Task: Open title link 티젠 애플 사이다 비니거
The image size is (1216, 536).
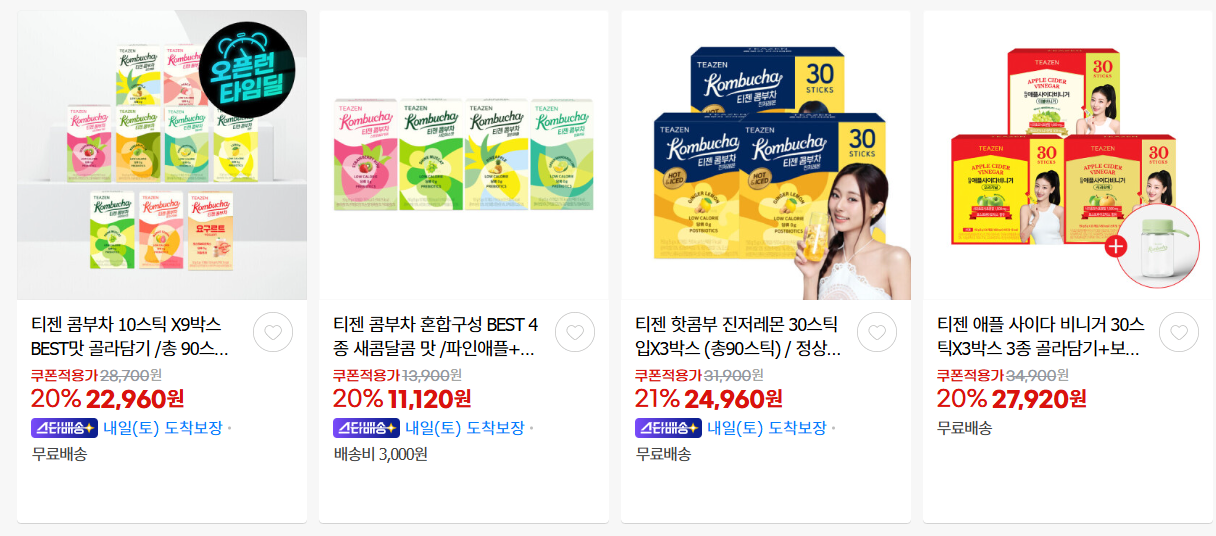Action: (x=1040, y=337)
